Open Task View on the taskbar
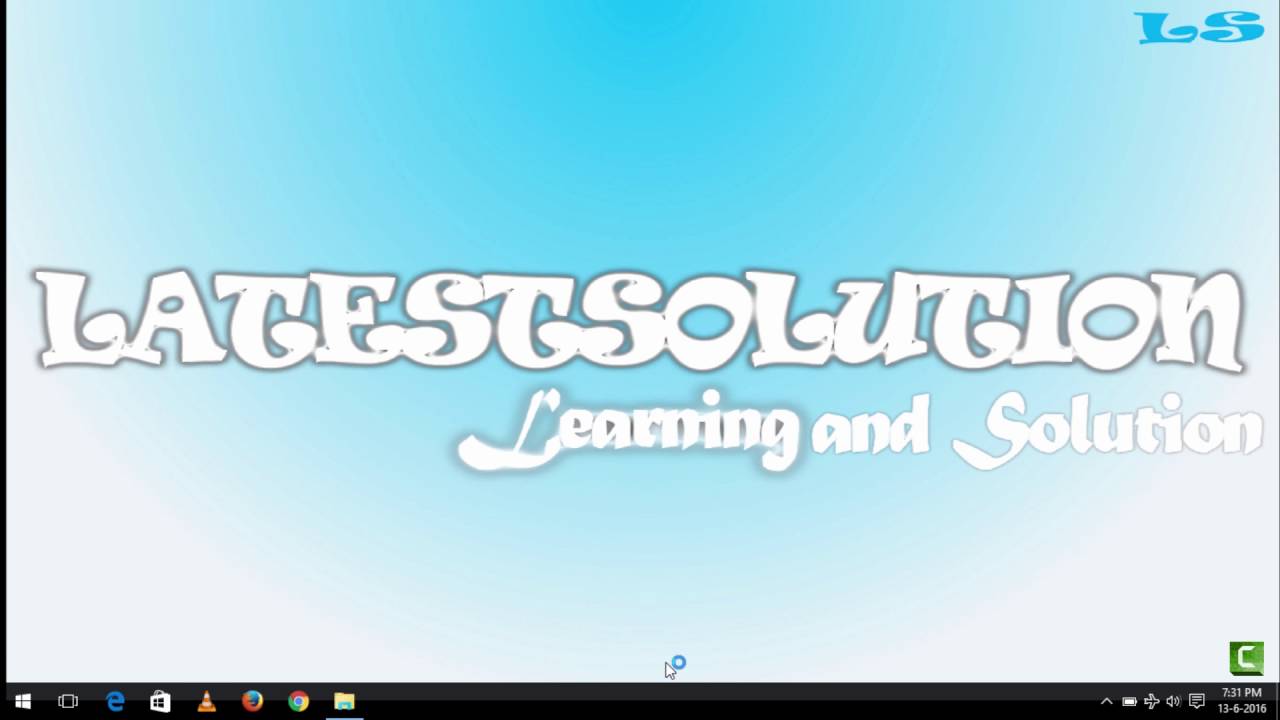The width and height of the screenshot is (1280, 720). 68,702
